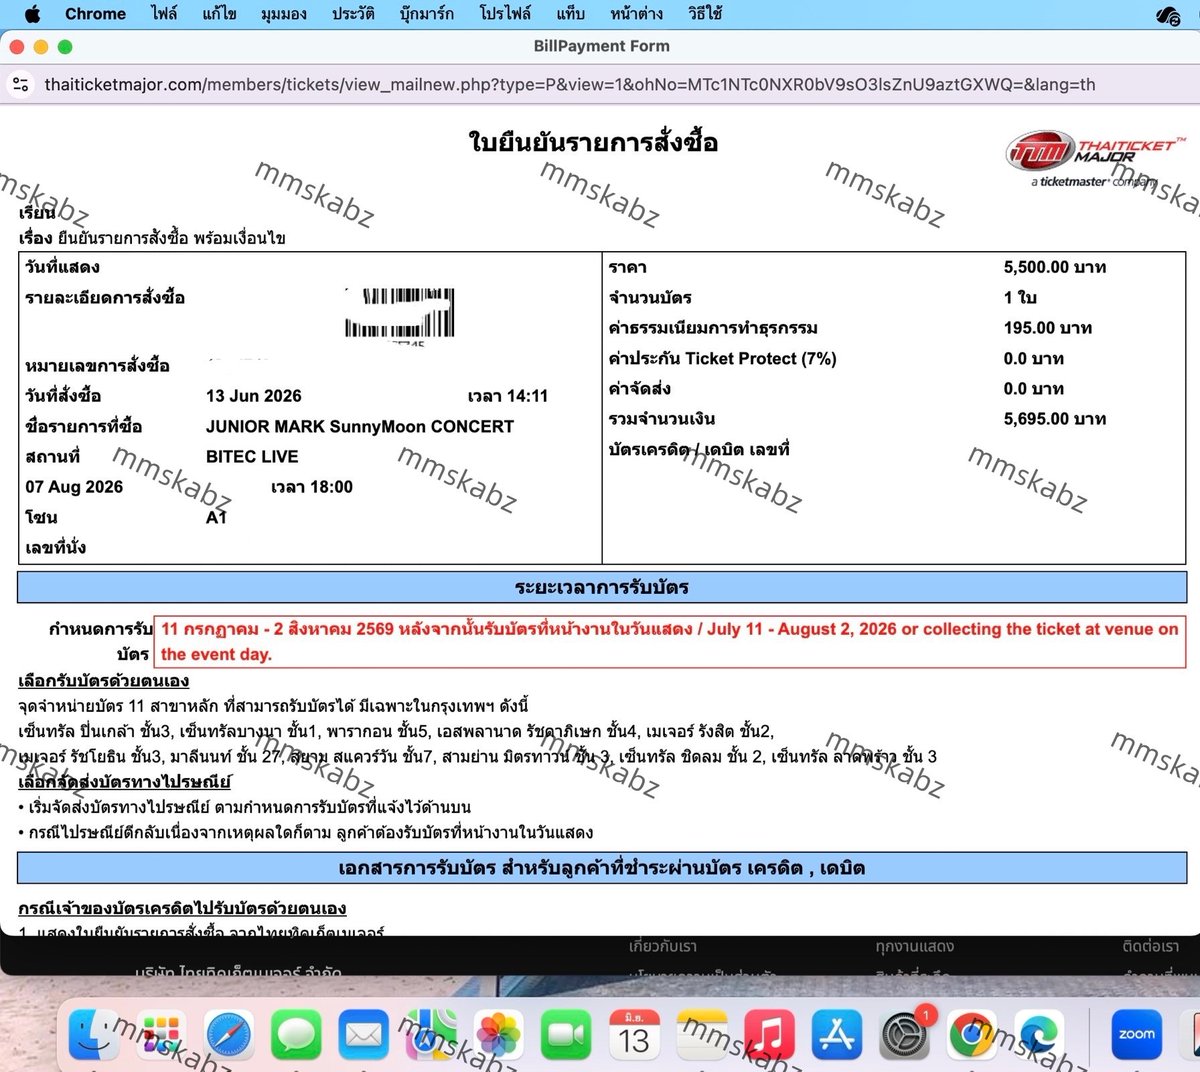Click the เอกสารการรับบัตร blue section header
Viewport: 1200px width, 1072px height.
point(602,868)
